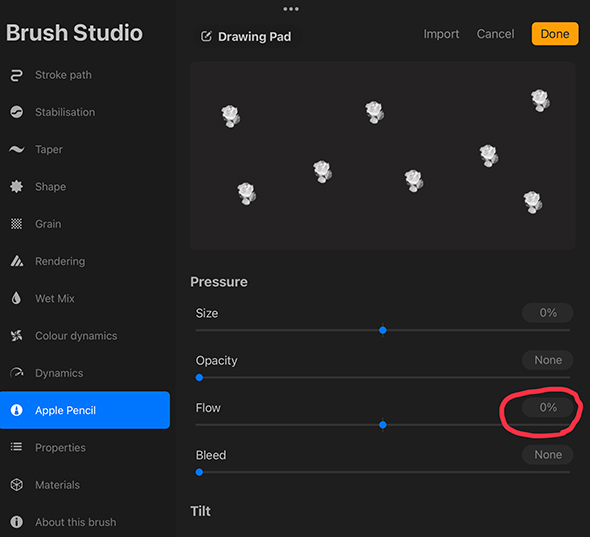Viewport: 590px width, 537px height.
Task: Click the Dynamics gauge icon
Action: (x=16, y=373)
